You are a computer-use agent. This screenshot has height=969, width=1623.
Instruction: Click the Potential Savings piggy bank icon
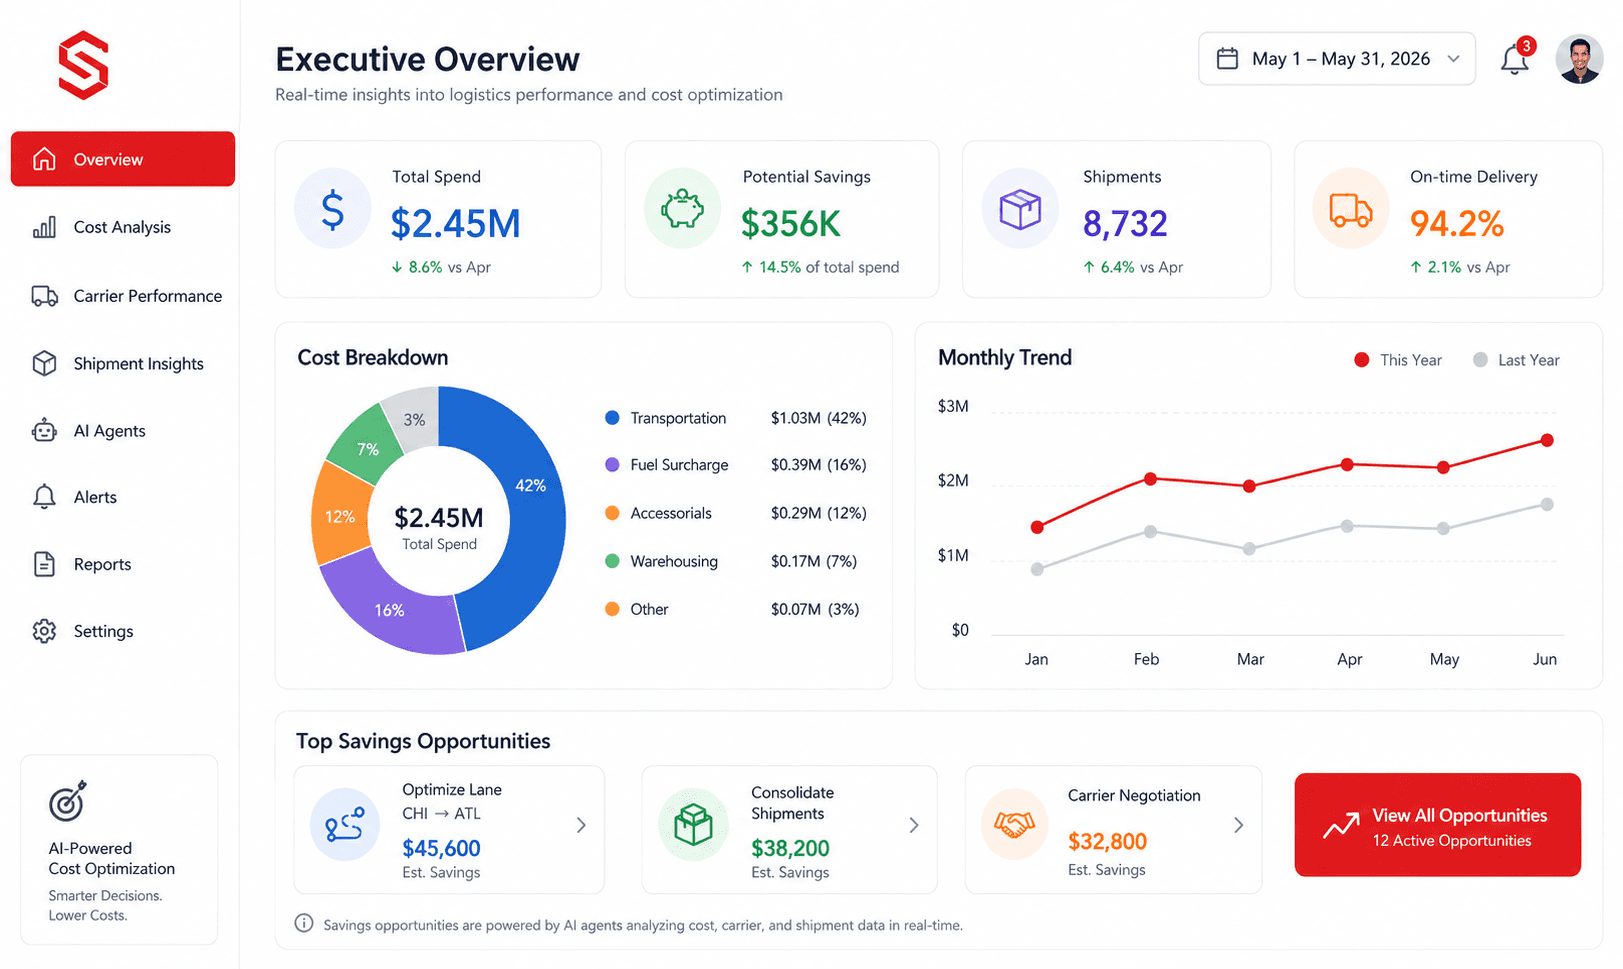(x=683, y=209)
